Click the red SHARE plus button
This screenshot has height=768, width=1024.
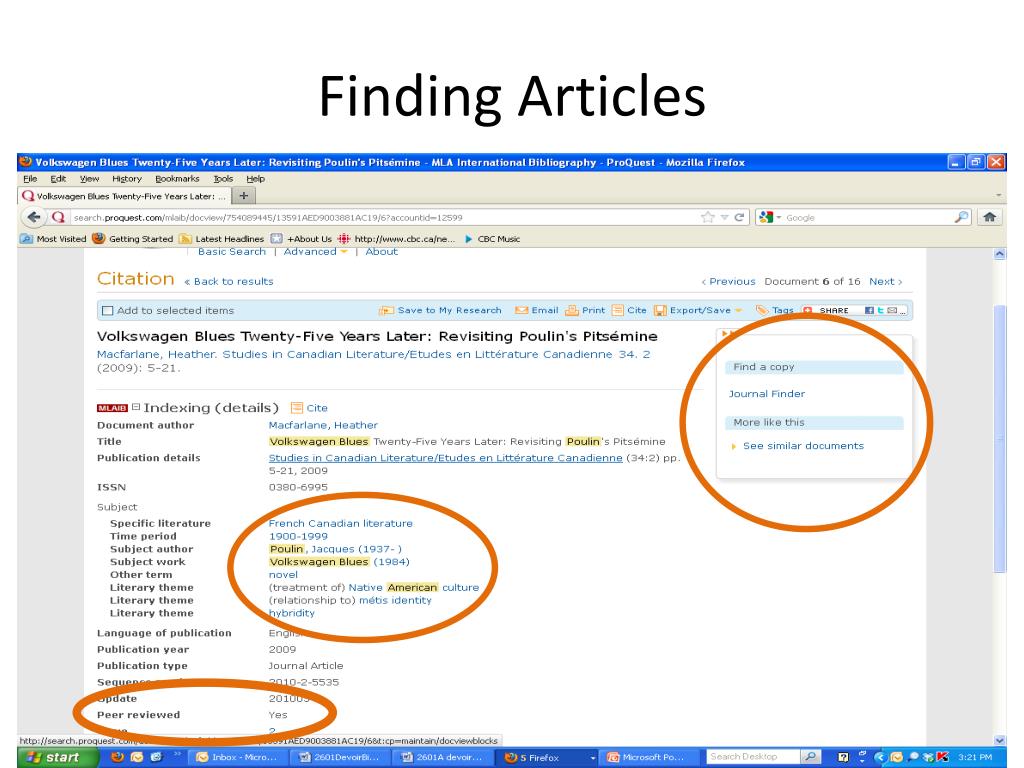(x=807, y=310)
